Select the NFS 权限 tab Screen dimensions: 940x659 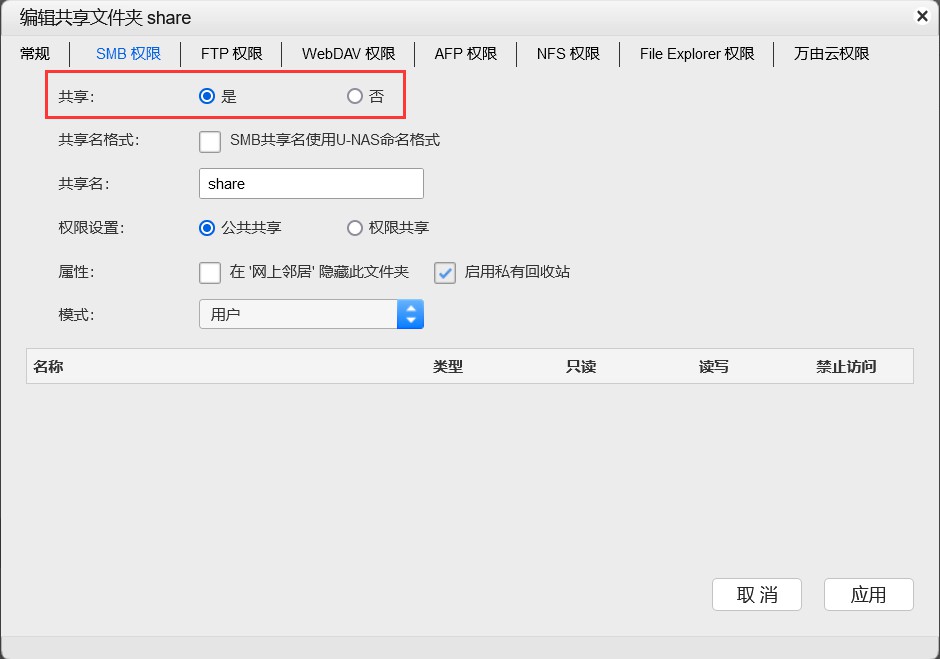click(567, 54)
